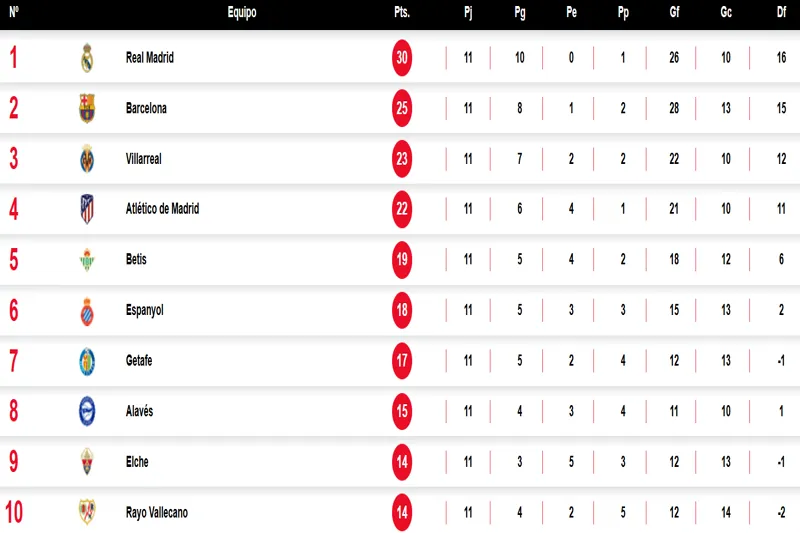This screenshot has height=533, width=800.
Task: Click the position number 10
Action: point(14,512)
